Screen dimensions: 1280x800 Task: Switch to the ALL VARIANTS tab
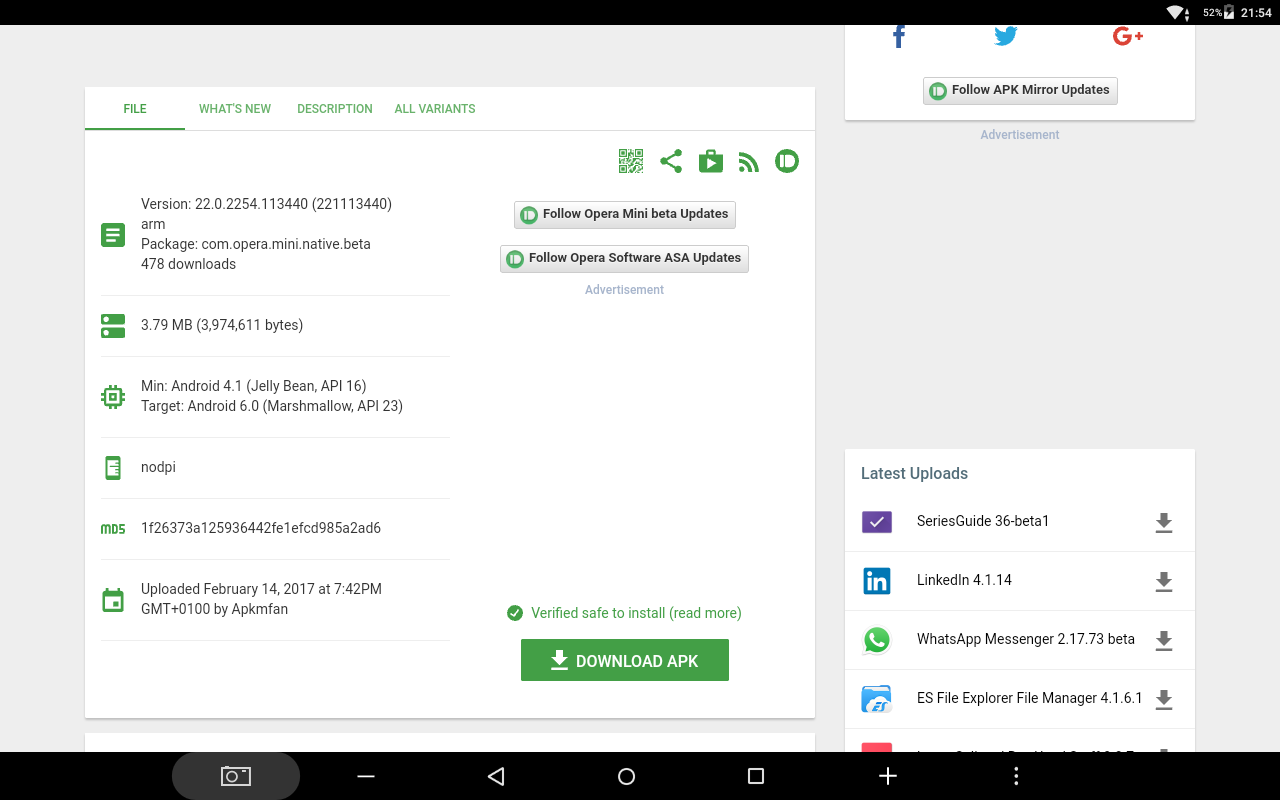click(x=435, y=109)
